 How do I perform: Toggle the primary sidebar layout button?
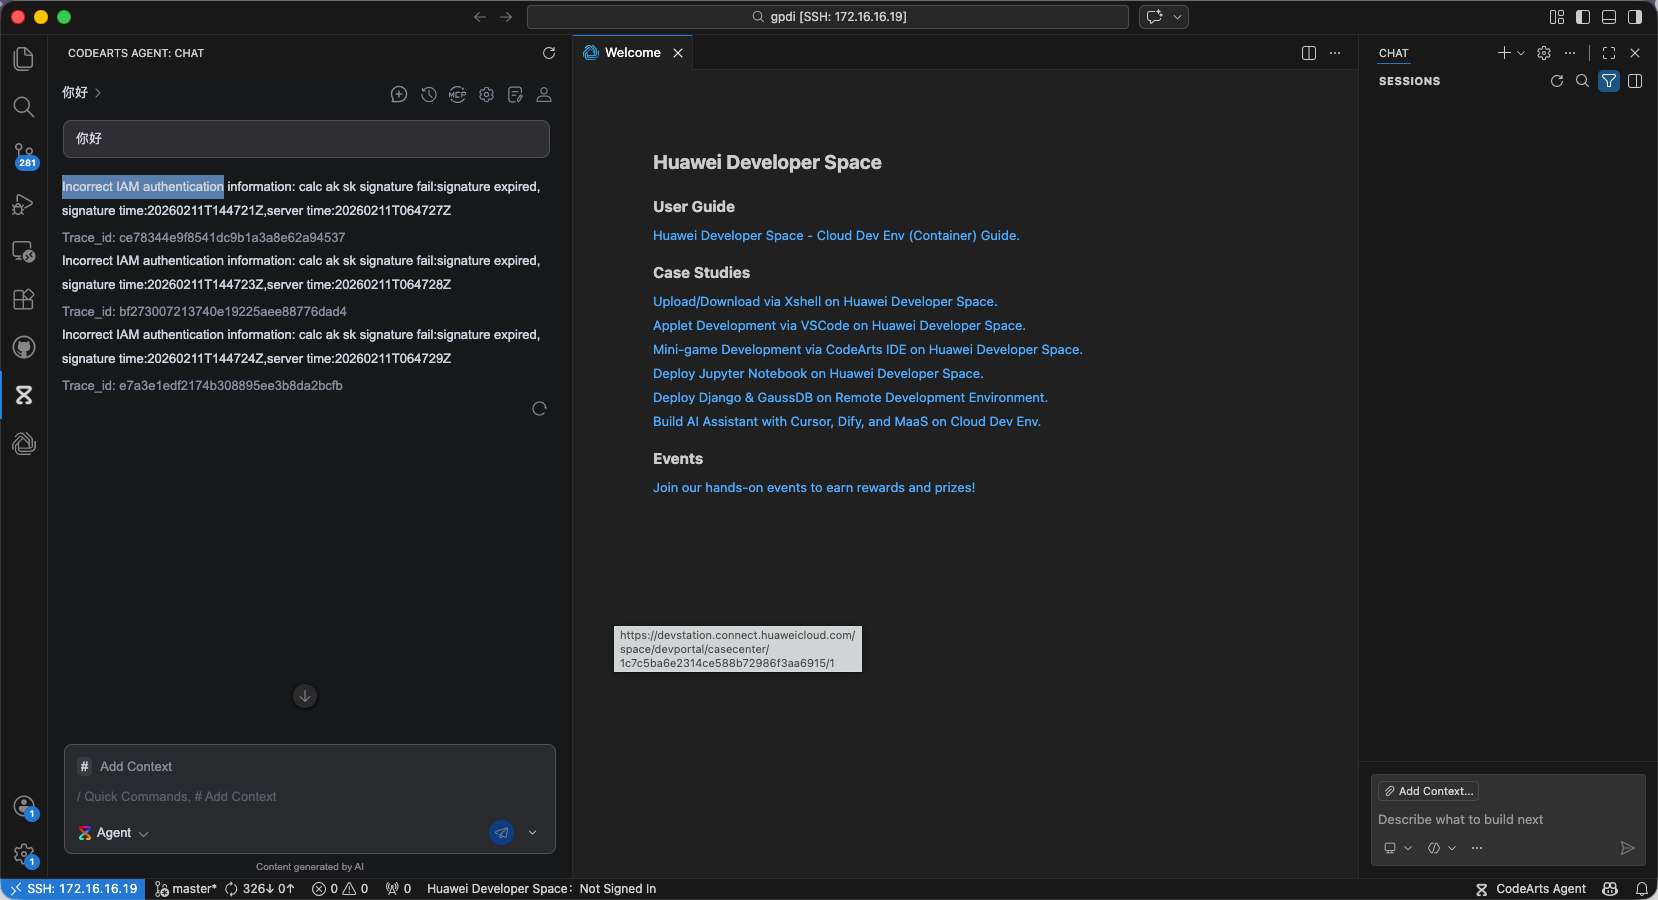(x=1582, y=17)
